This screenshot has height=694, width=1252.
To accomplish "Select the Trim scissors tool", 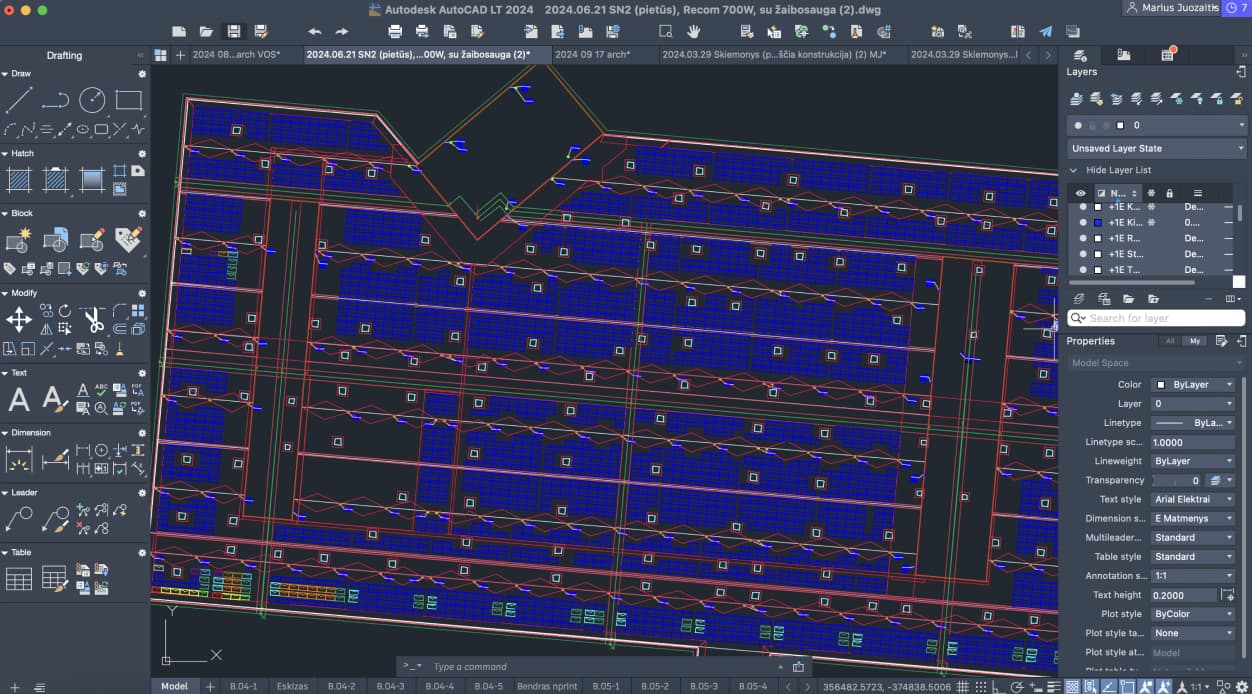I will tap(92, 320).
